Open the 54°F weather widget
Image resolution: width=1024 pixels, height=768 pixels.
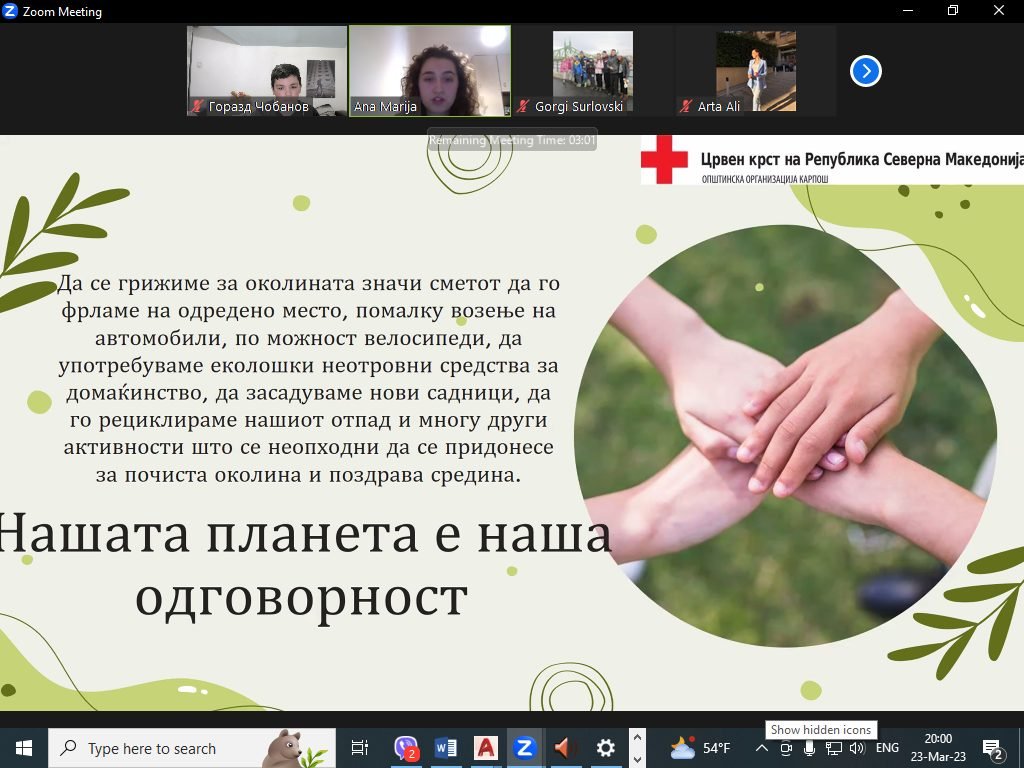click(x=700, y=748)
